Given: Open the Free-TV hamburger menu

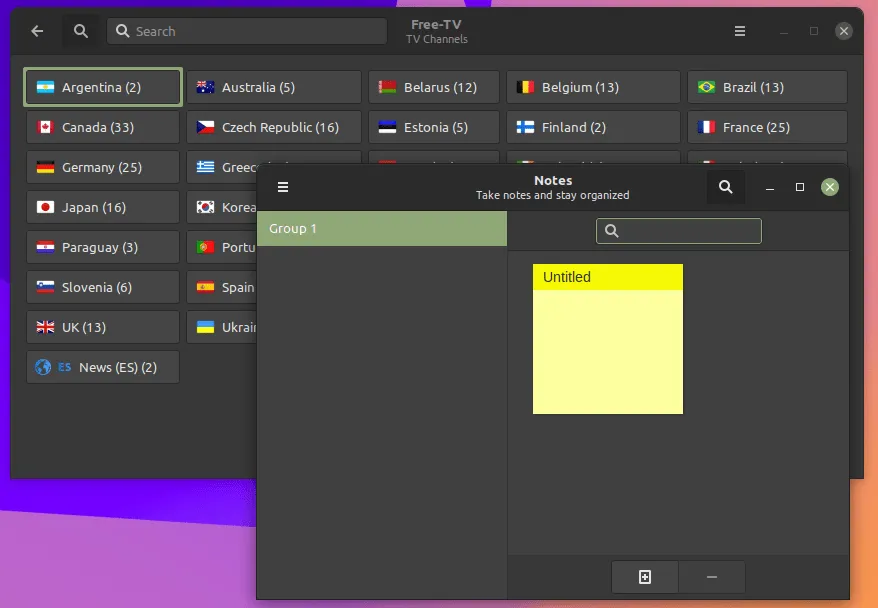Looking at the screenshot, I should click(x=740, y=31).
